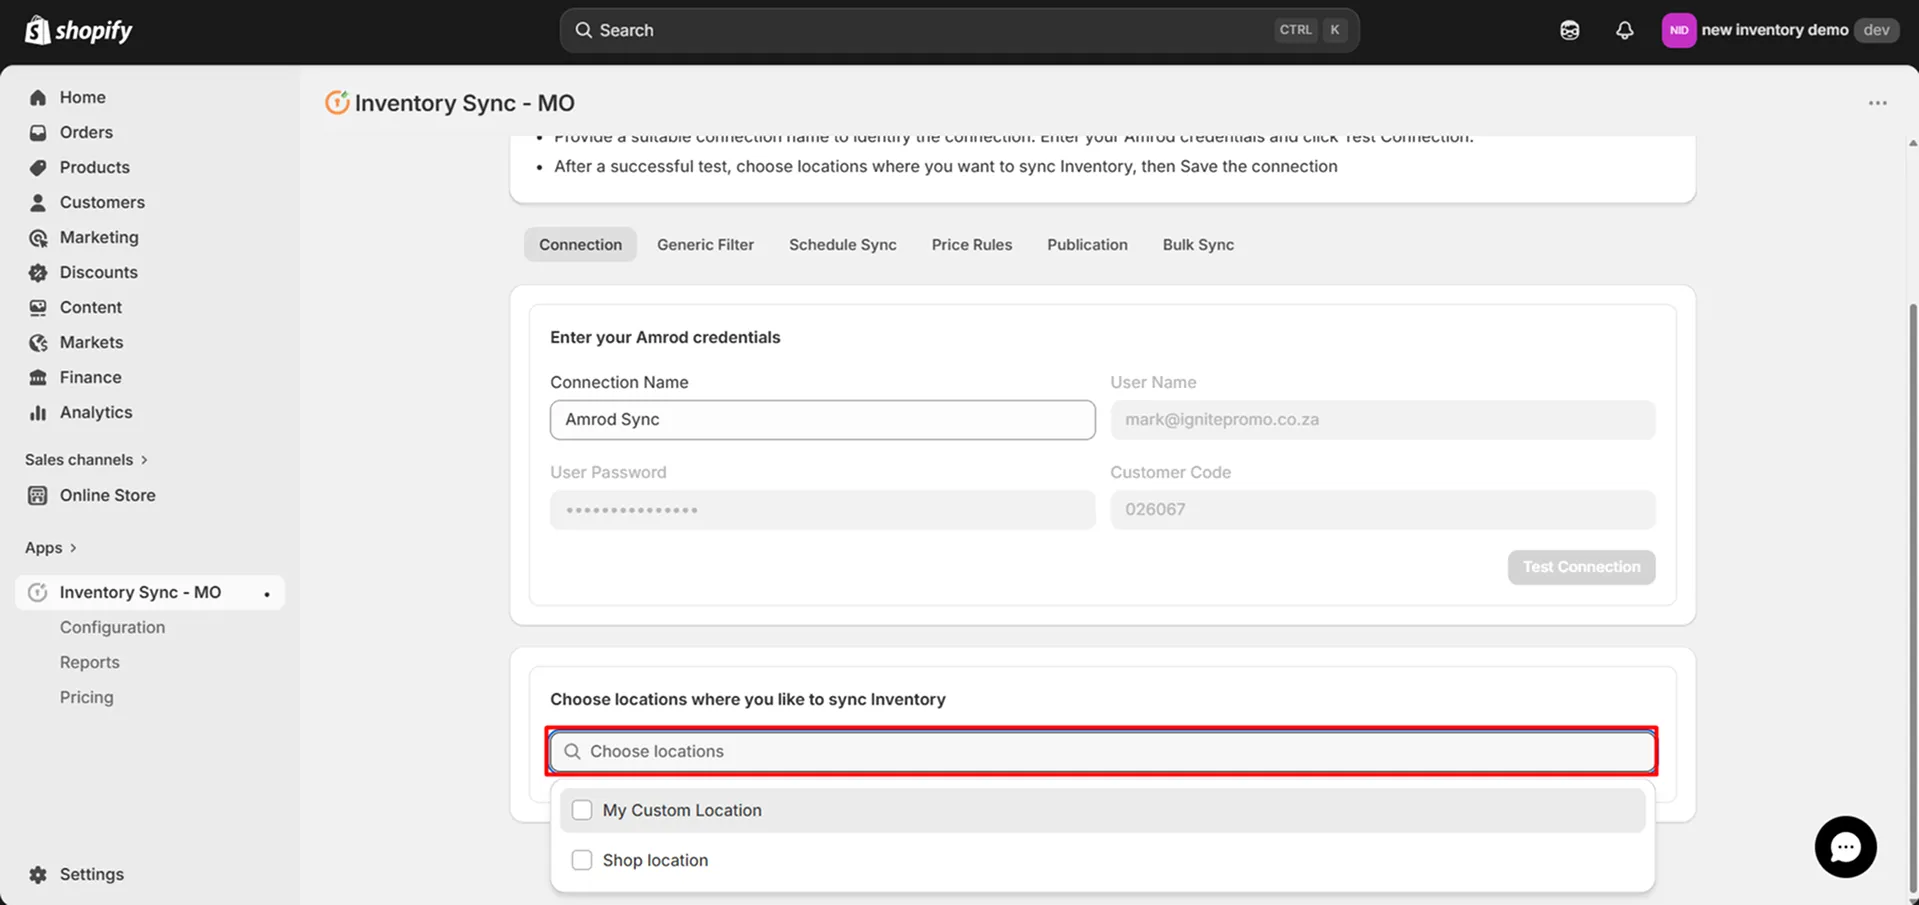Select the Shop location checkbox
This screenshot has height=905, width=1919.
point(581,859)
